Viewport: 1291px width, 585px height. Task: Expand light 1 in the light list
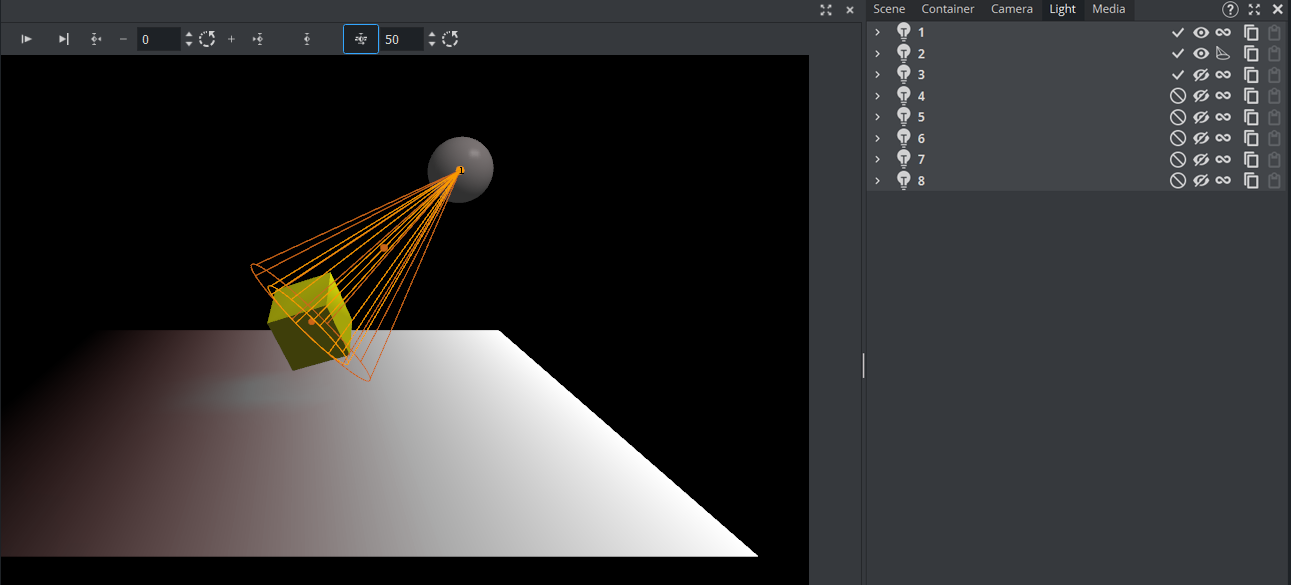point(877,31)
